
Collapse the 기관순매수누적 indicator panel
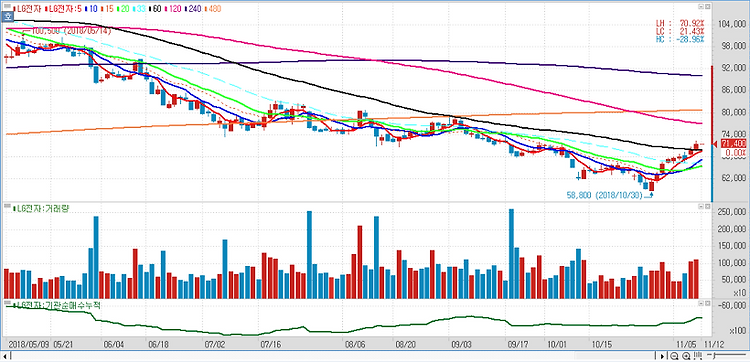pos(700,303)
